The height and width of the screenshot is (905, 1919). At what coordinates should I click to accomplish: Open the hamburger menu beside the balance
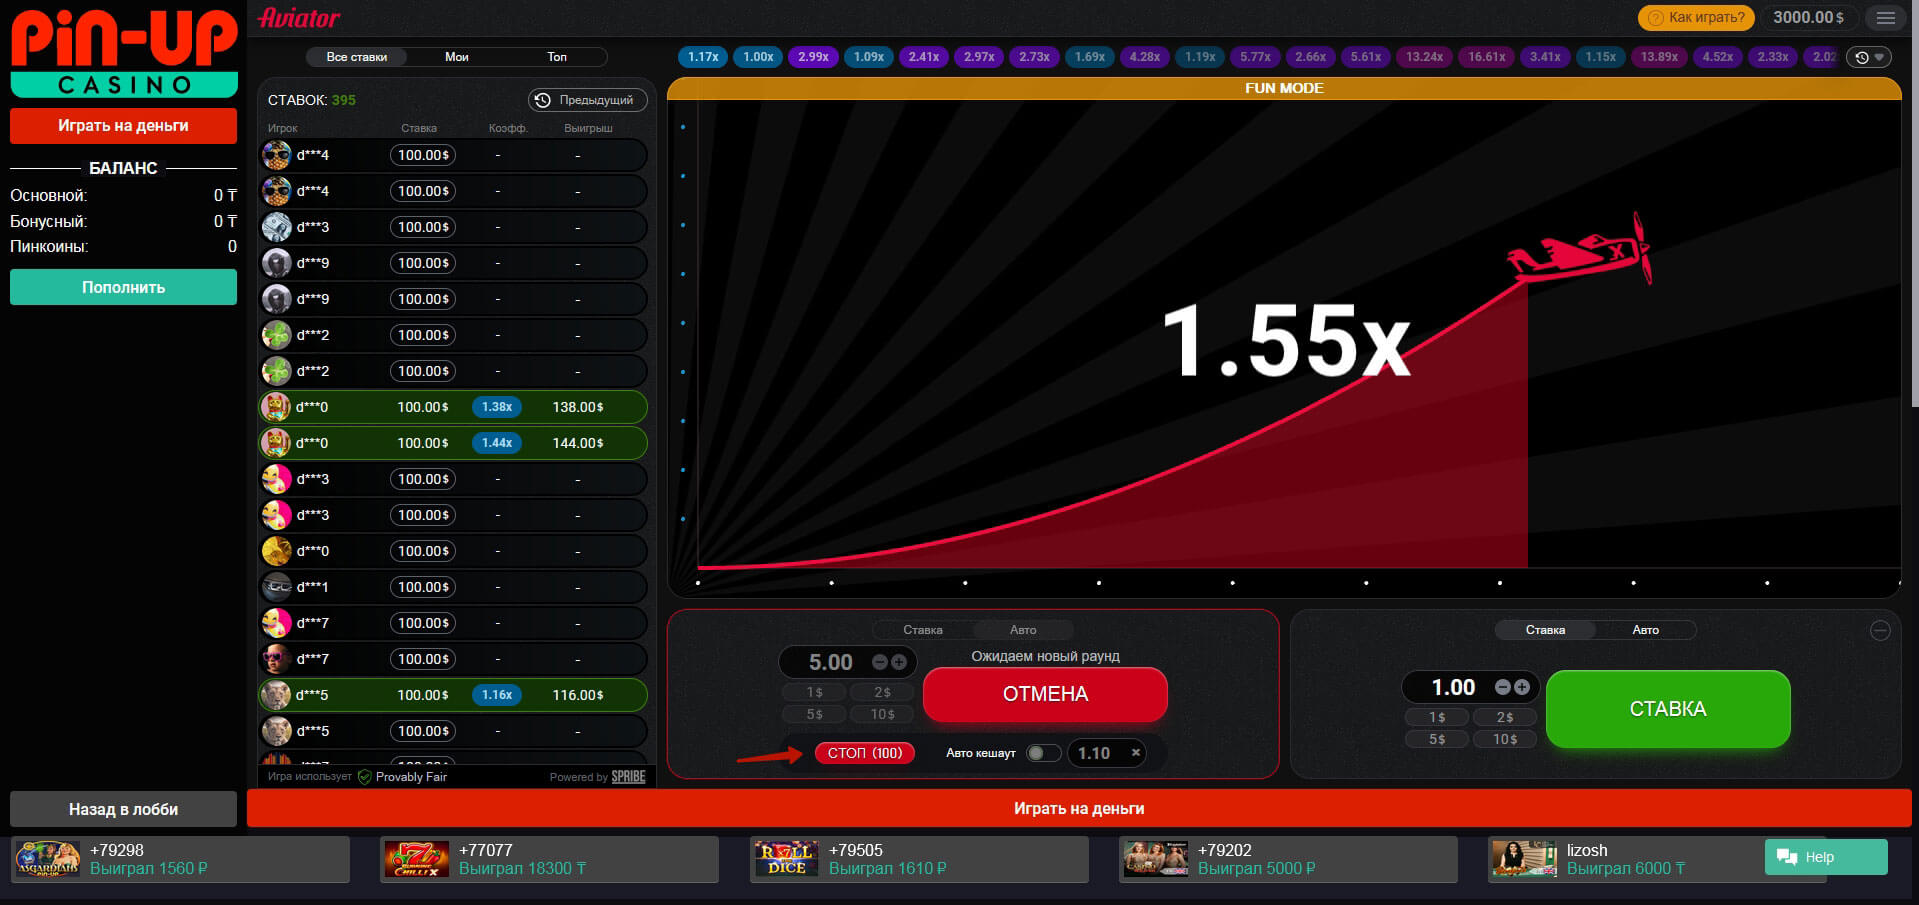tap(1885, 18)
